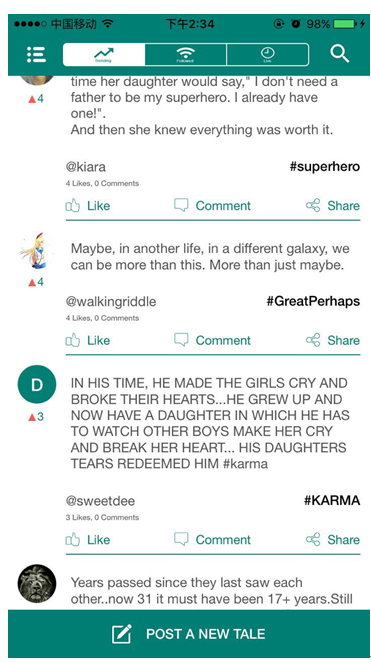This screenshot has width=371, height=663.
Task: Tap the search magnifier icon
Action: (340, 54)
